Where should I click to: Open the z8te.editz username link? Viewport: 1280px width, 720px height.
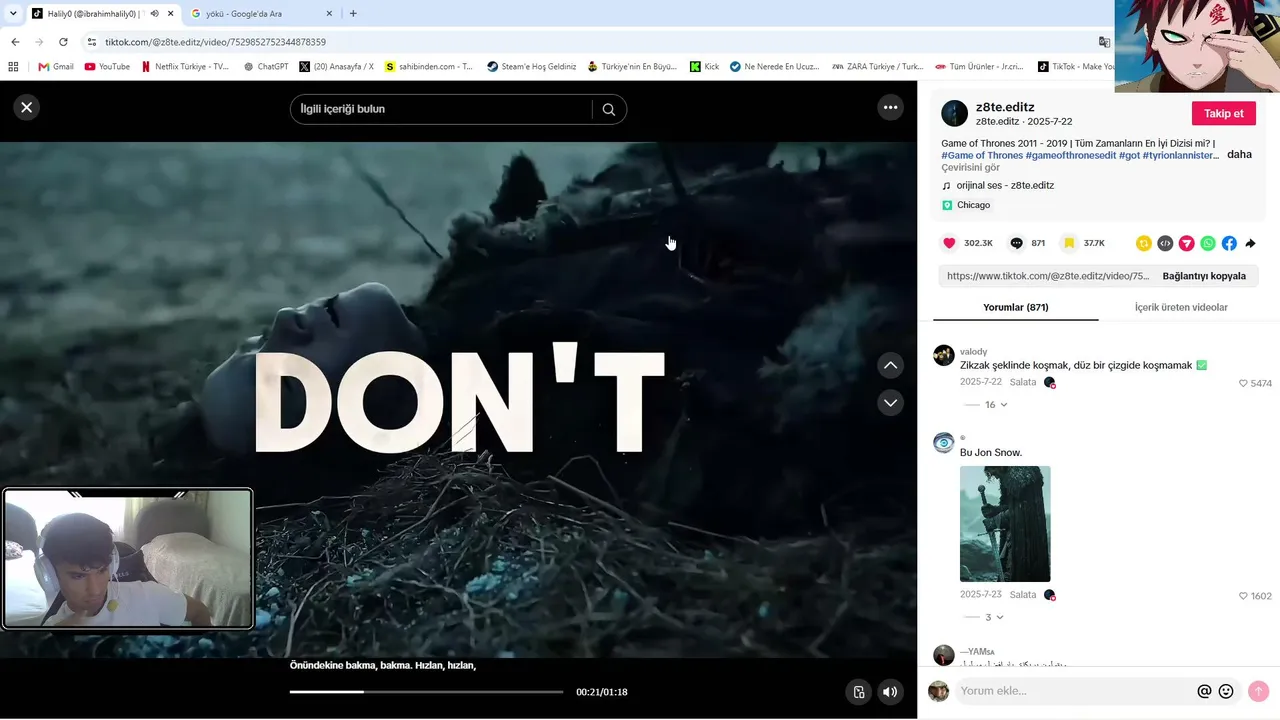(x=1005, y=107)
